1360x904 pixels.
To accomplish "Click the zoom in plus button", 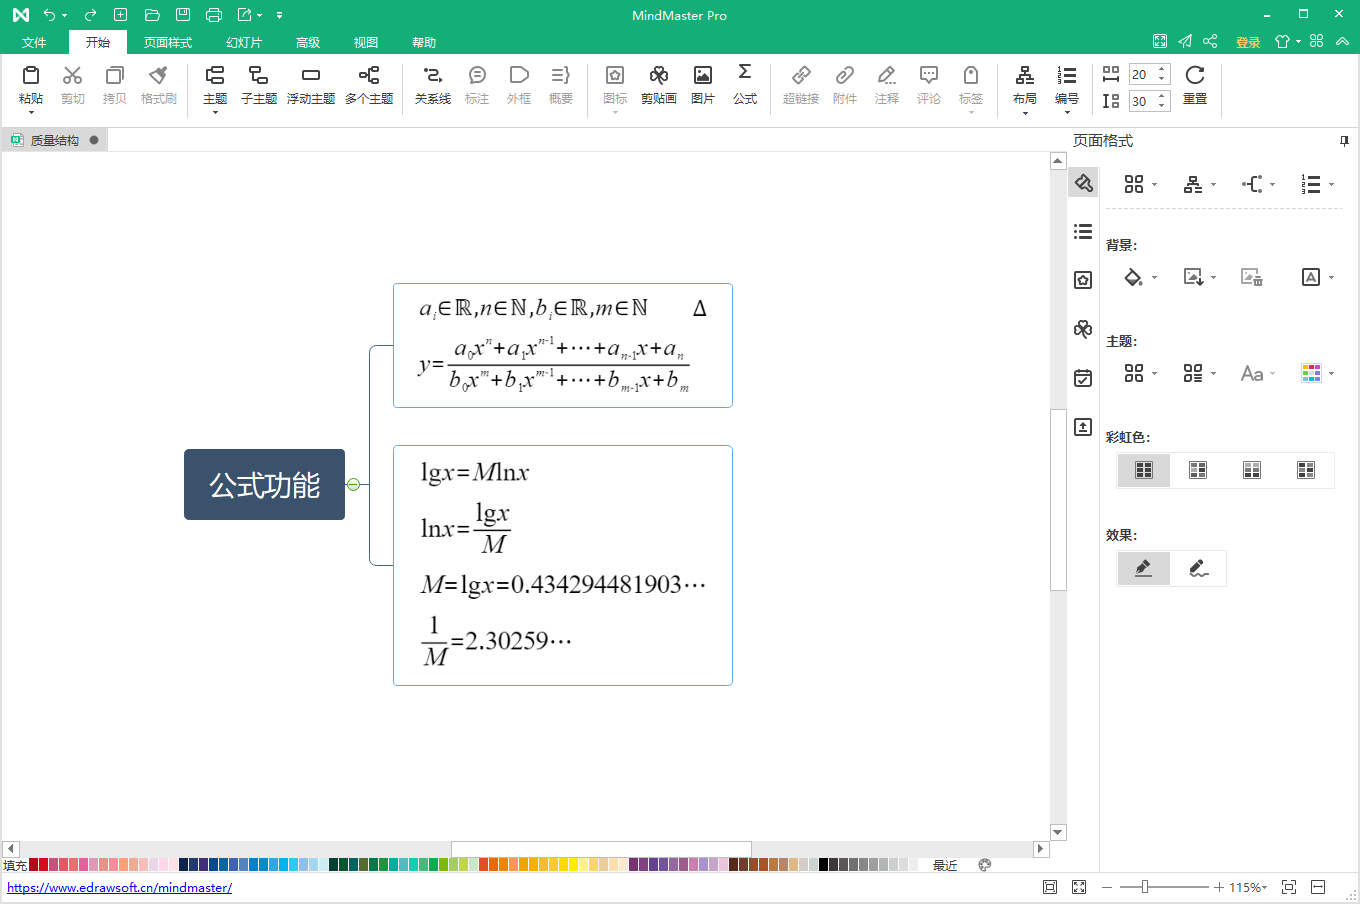I will (1219, 887).
